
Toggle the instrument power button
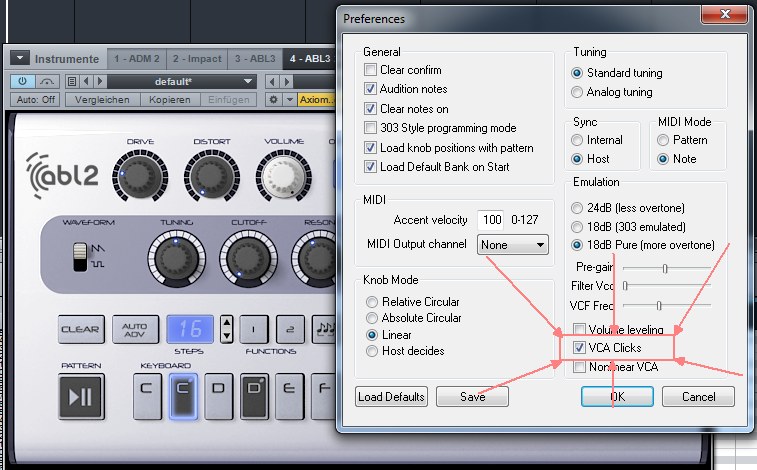(x=22, y=81)
